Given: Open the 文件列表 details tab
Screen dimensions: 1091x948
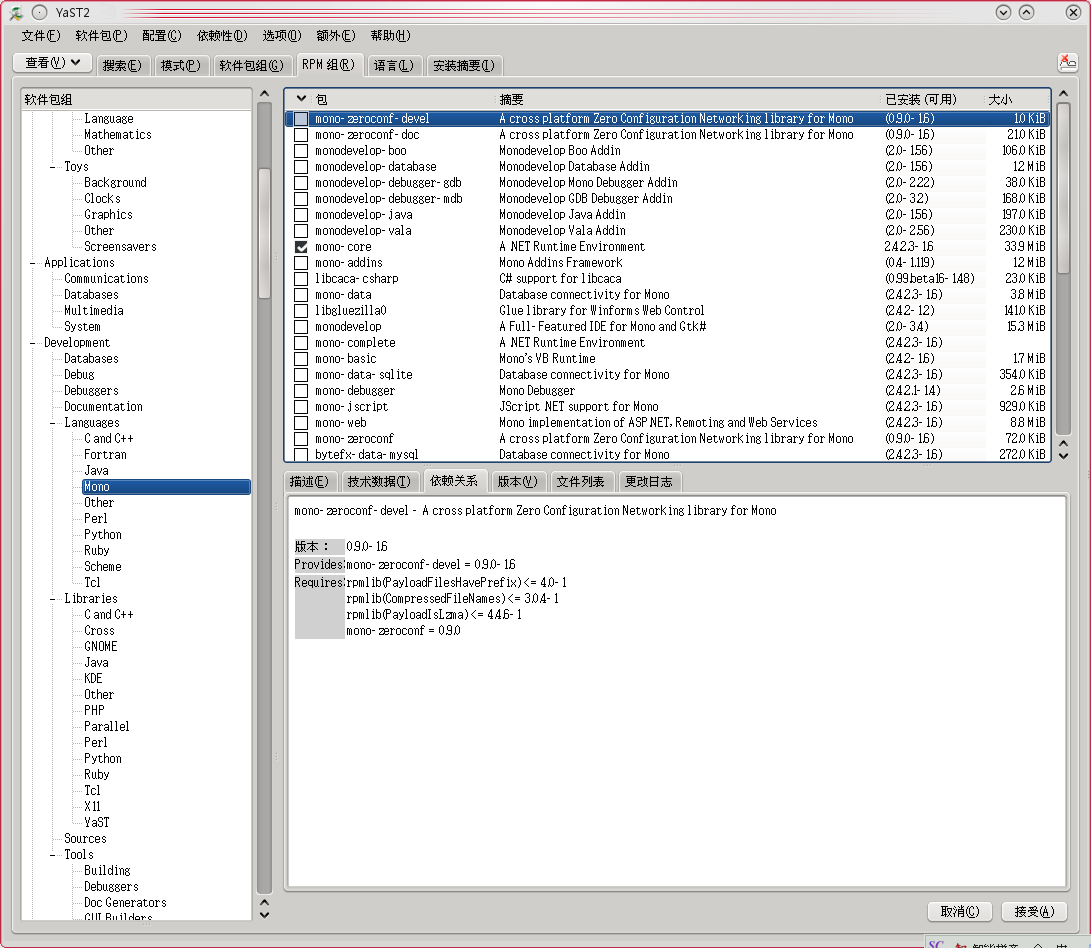Looking at the screenshot, I should (581, 482).
